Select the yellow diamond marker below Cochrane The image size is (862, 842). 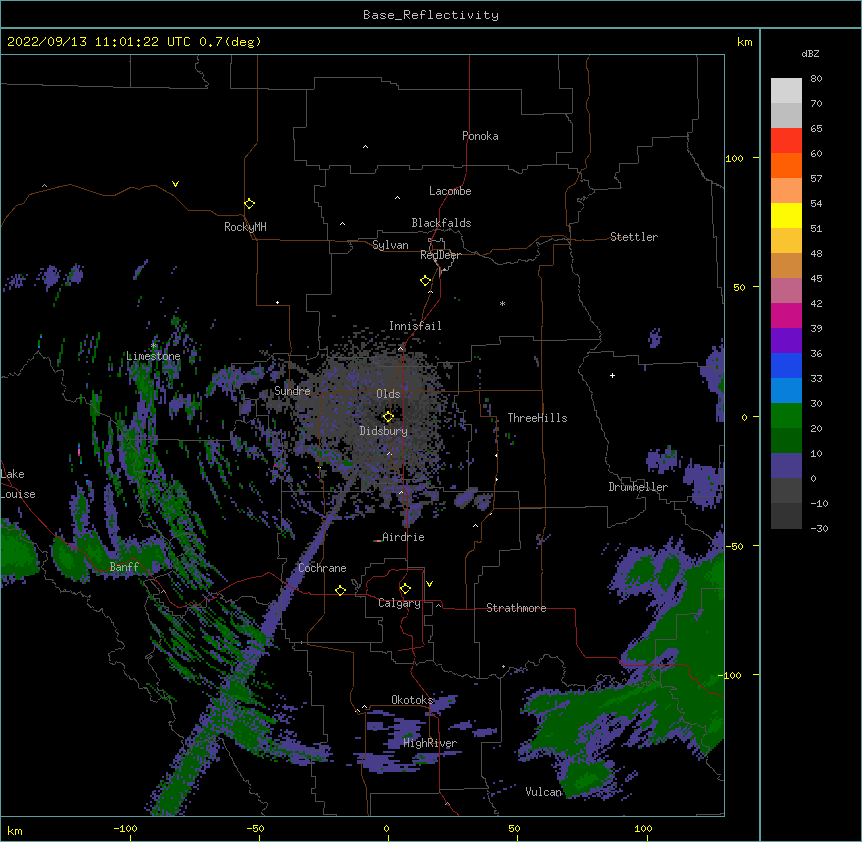point(340,590)
